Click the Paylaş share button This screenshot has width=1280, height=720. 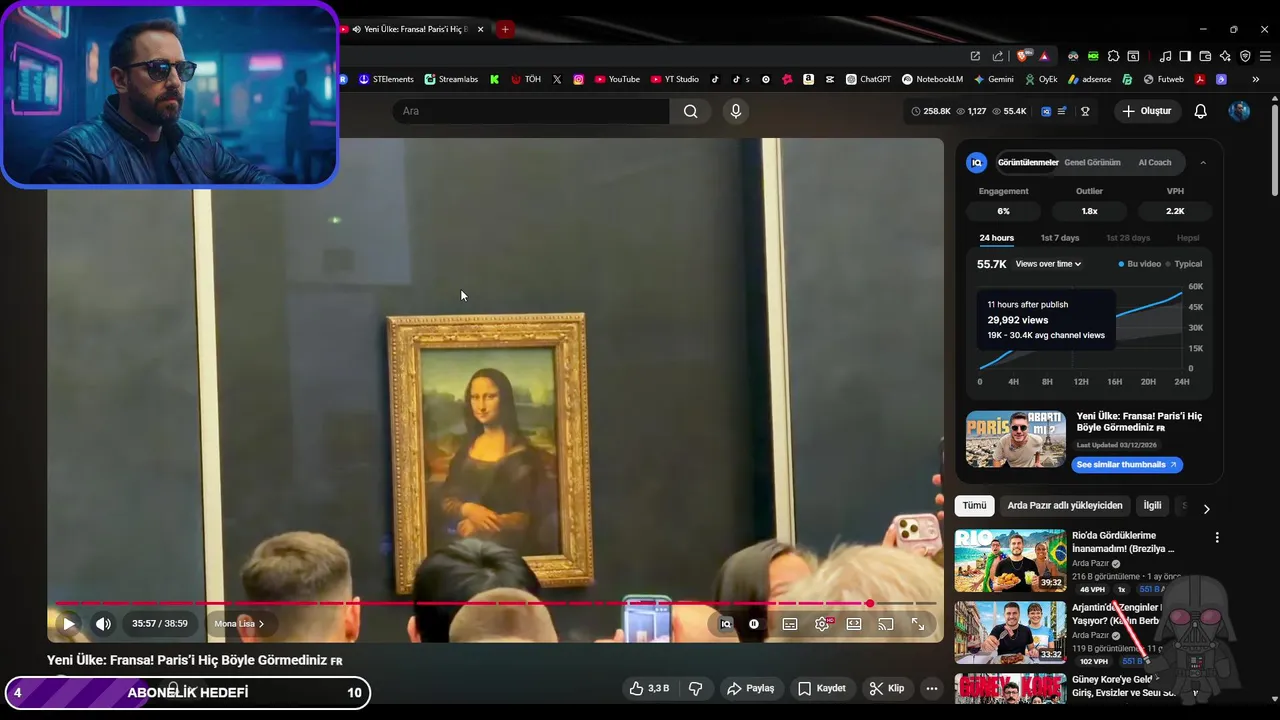[x=751, y=688]
